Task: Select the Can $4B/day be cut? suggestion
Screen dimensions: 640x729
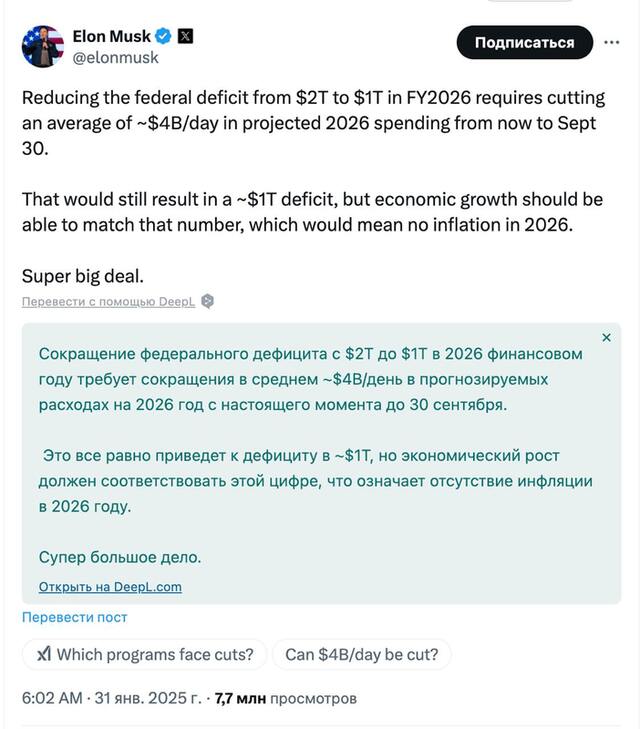Action: pos(362,655)
